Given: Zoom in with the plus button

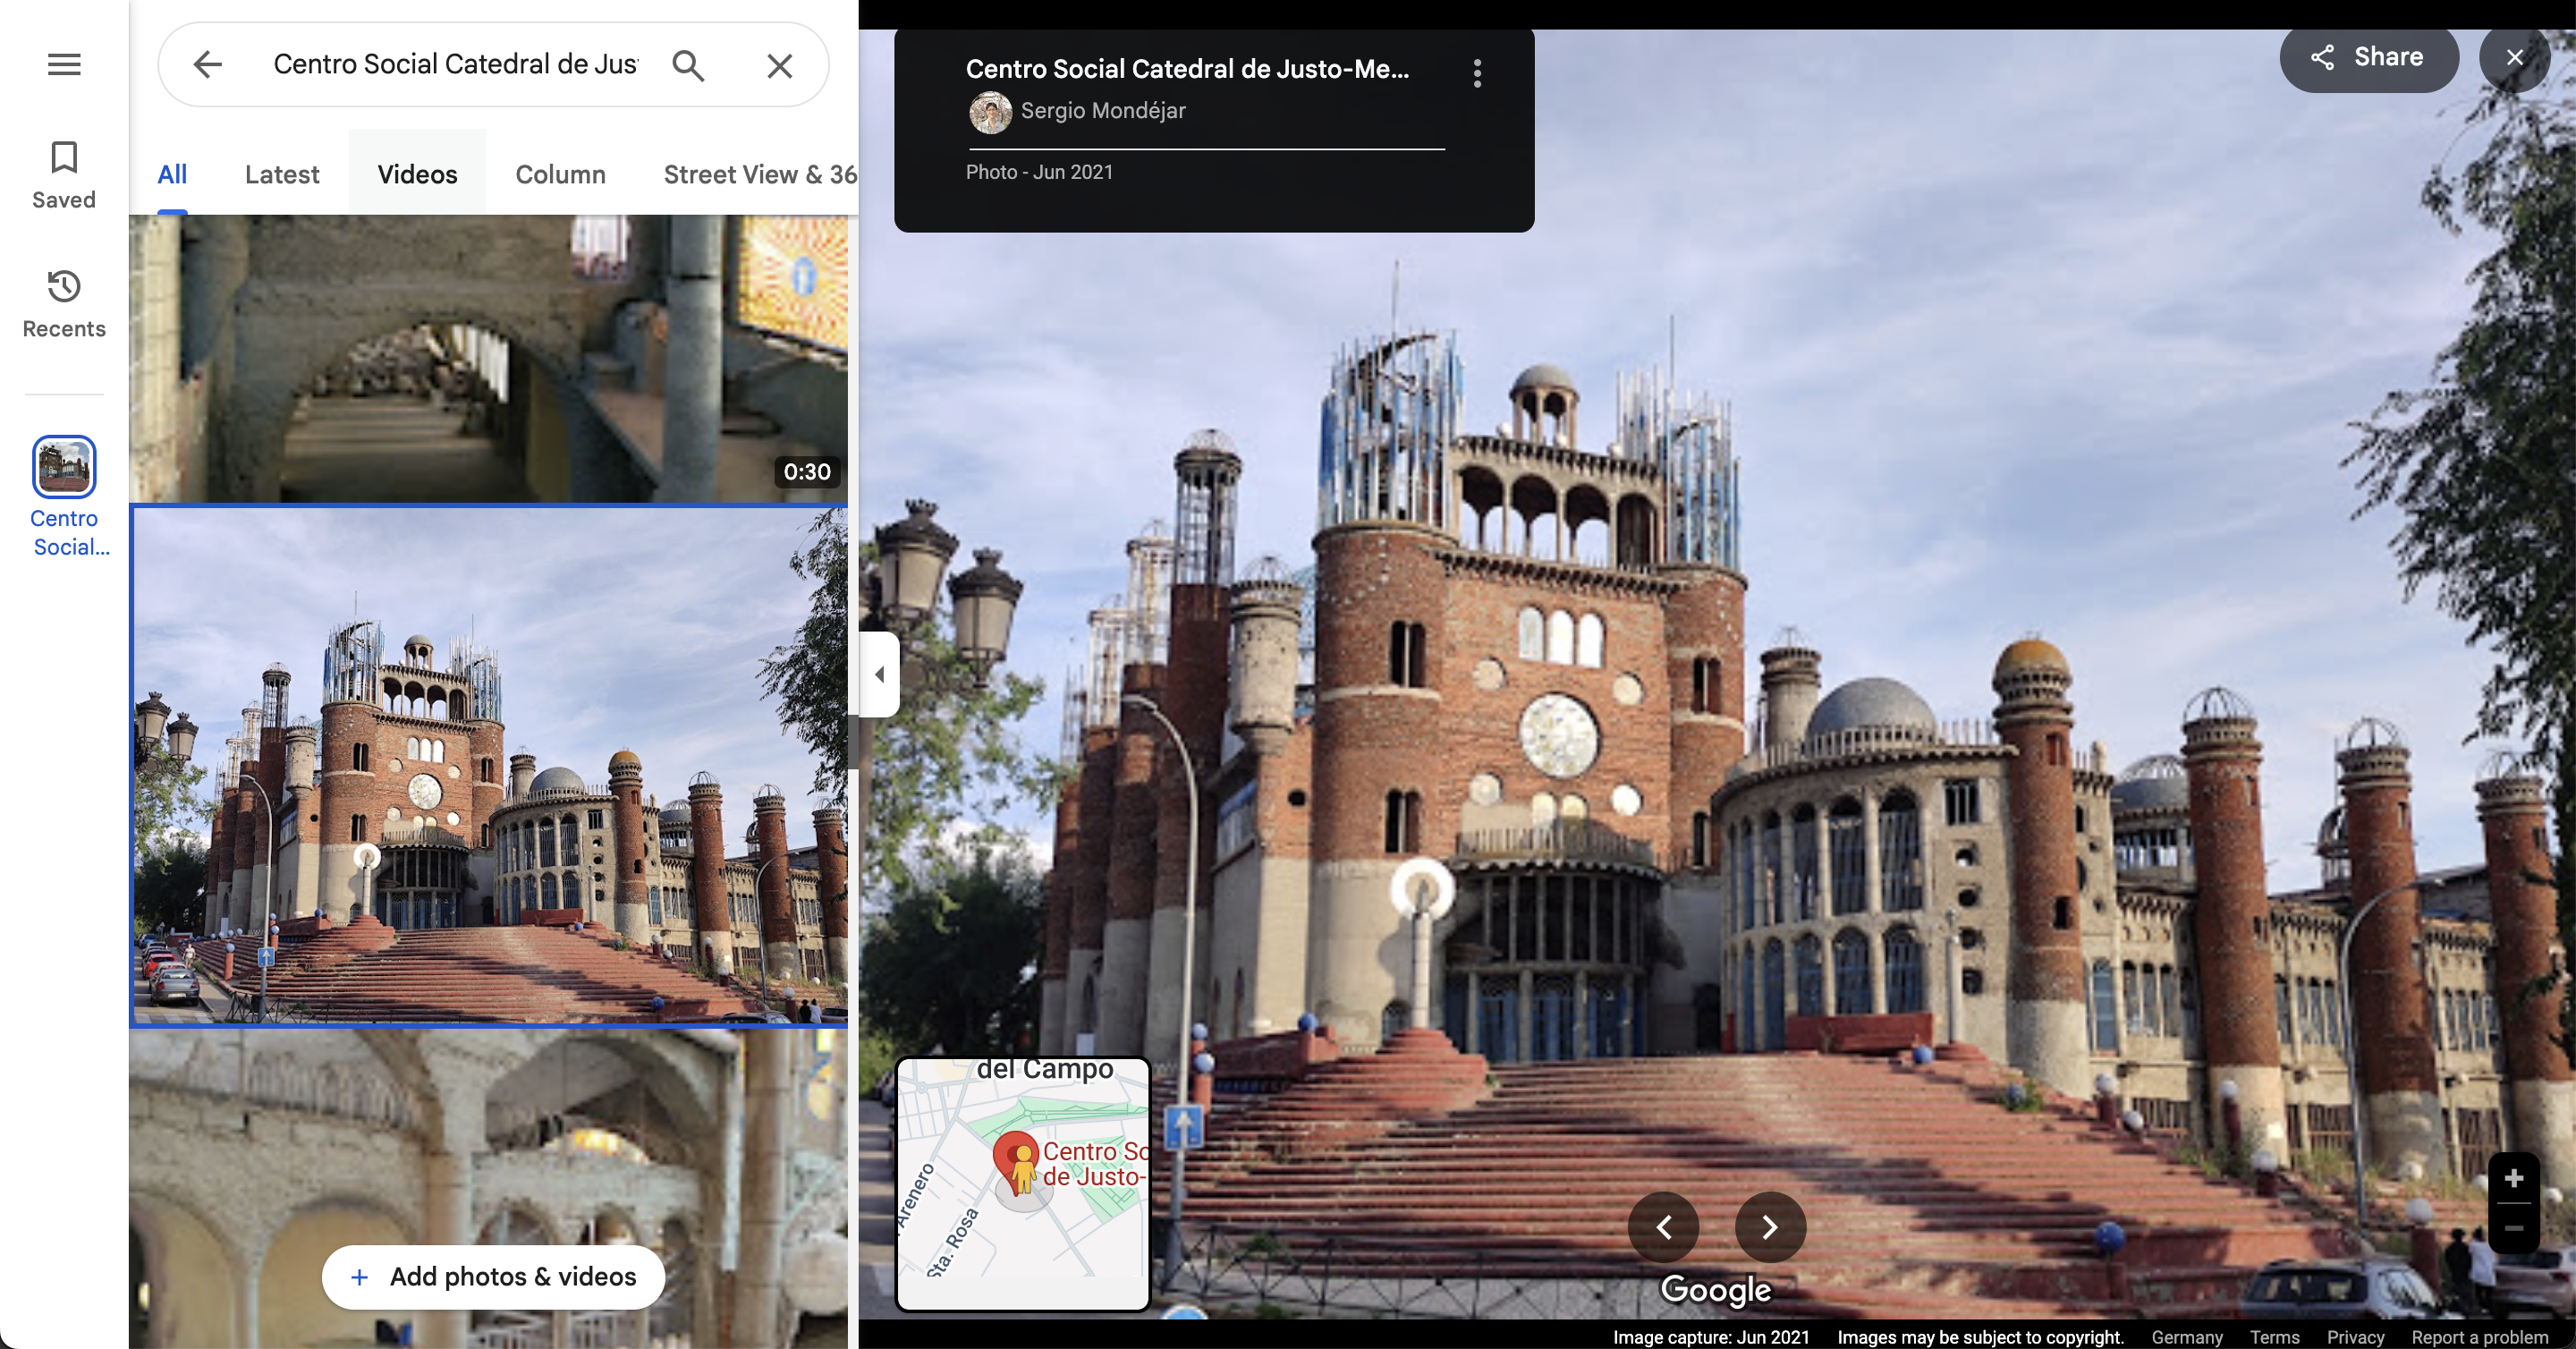Looking at the screenshot, I should pyautogui.click(x=2513, y=1178).
